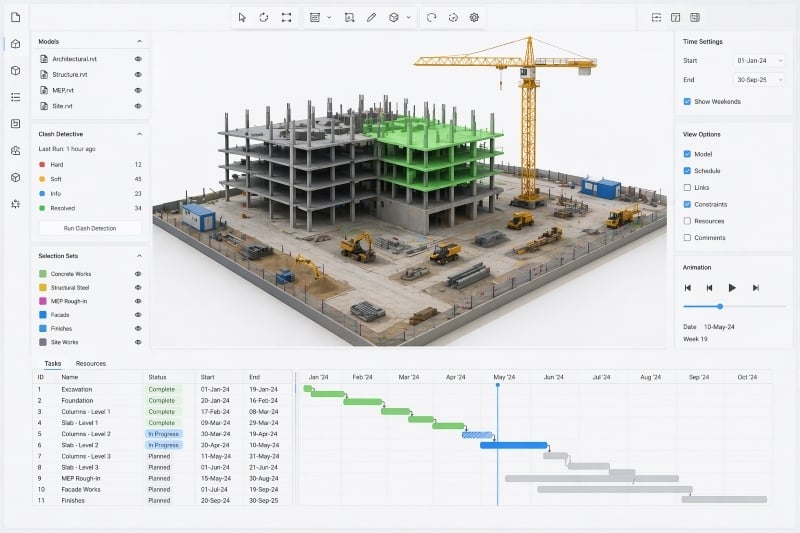Click the orbit rotate tool icon
Image resolution: width=800 pixels, height=533 pixels.
(x=264, y=17)
